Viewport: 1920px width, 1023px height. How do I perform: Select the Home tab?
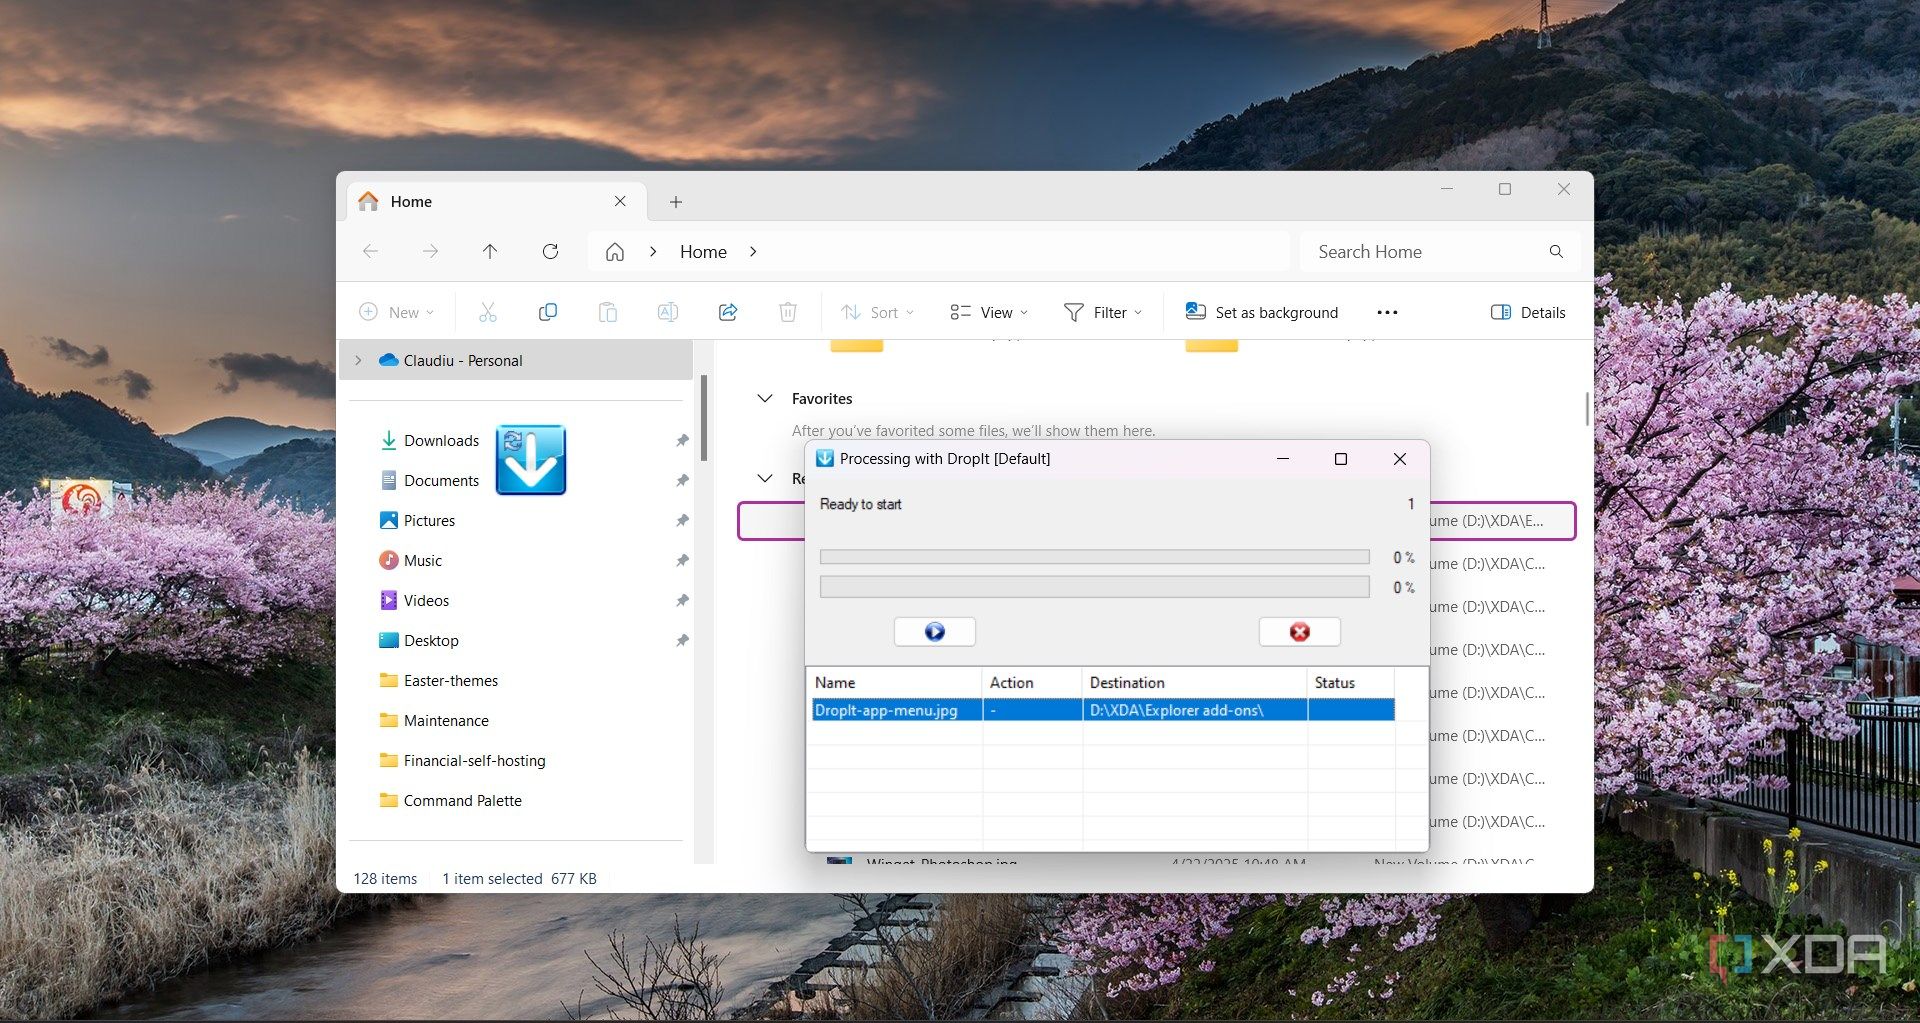pyautogui.click(x=497, y=201)
